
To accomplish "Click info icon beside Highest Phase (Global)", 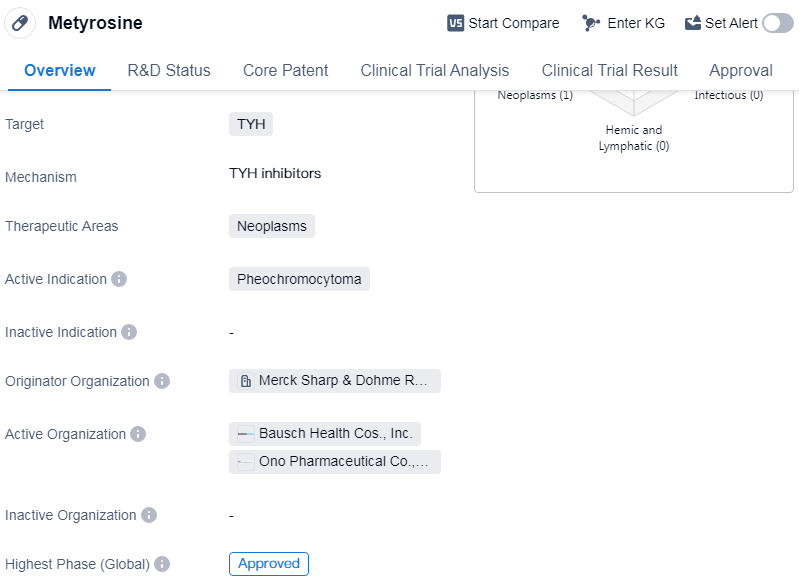I will 162,564.
